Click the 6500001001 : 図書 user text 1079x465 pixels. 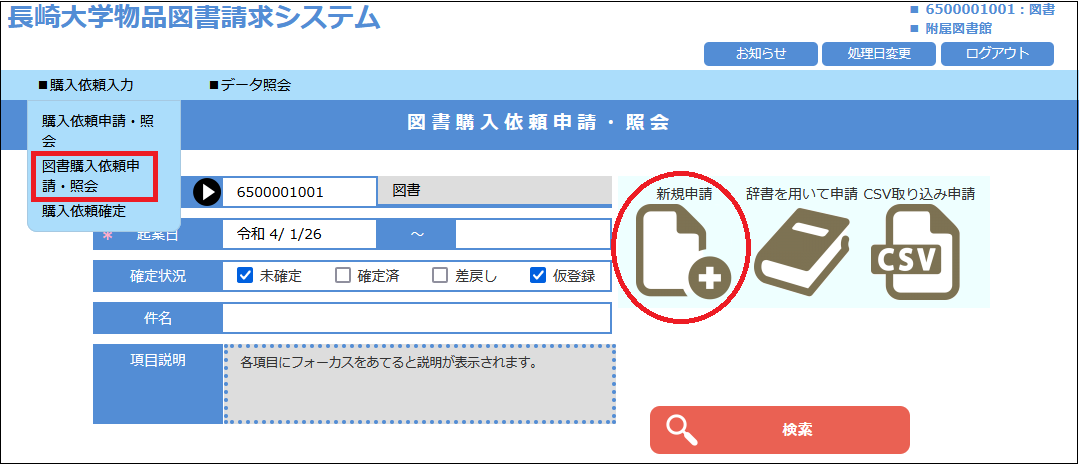point(990,10)
